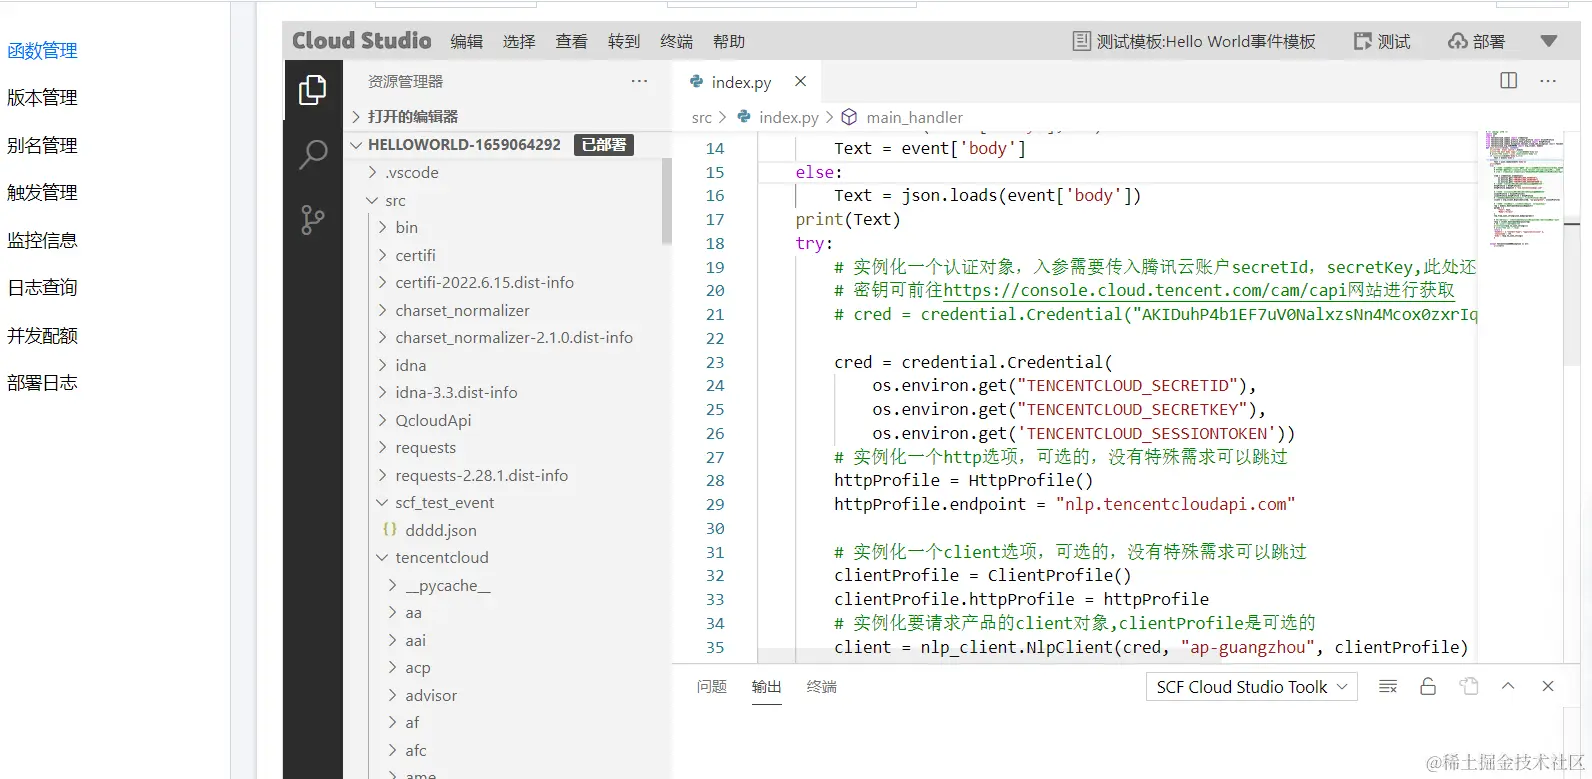This screenshot has height=779, width=1592.
Task: Open the 查看 menu
Action: click(572, 41)
